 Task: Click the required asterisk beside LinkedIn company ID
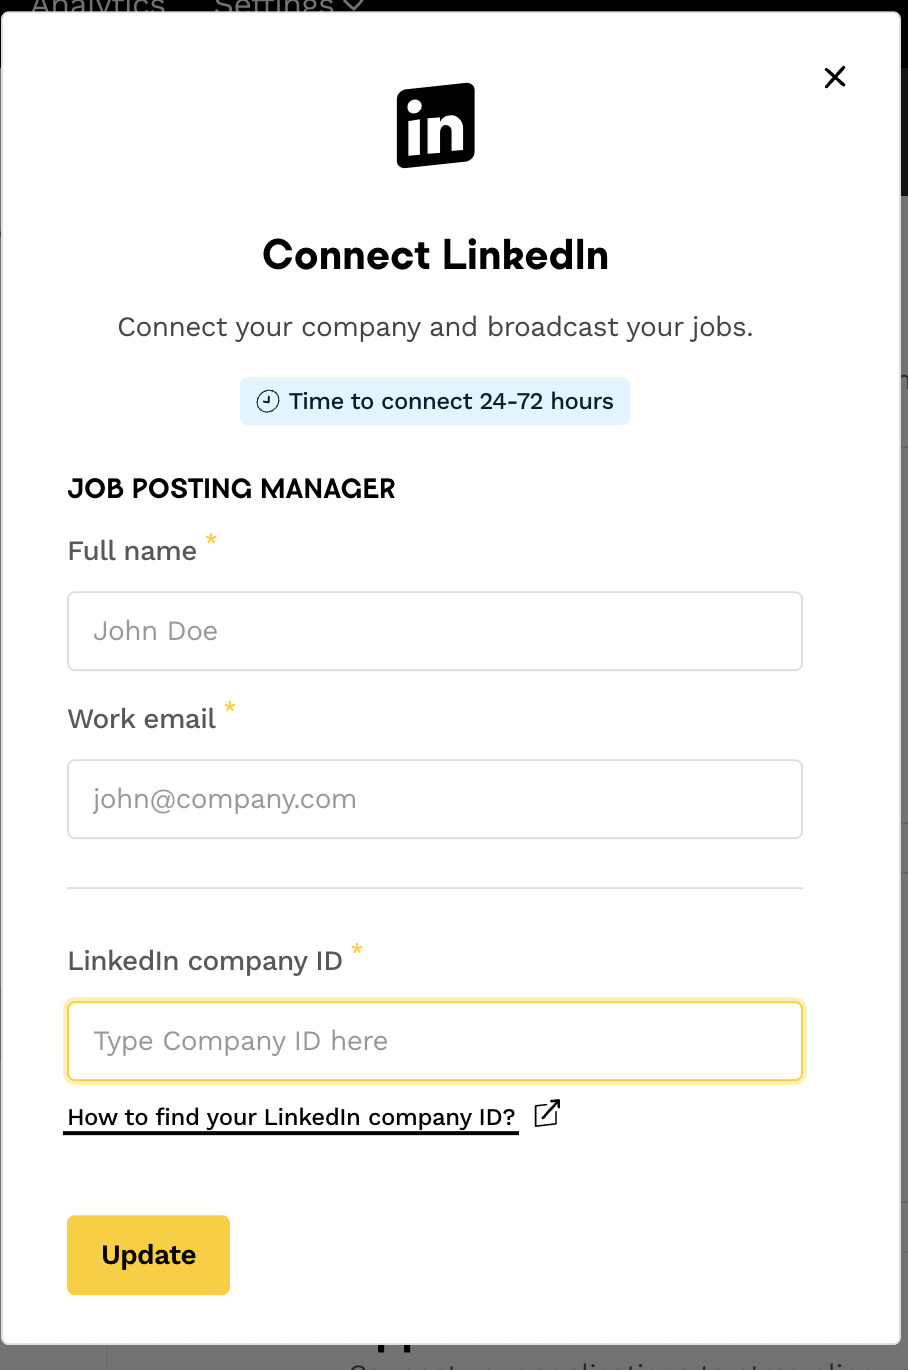pyautogui.click(x=357, y=950)
